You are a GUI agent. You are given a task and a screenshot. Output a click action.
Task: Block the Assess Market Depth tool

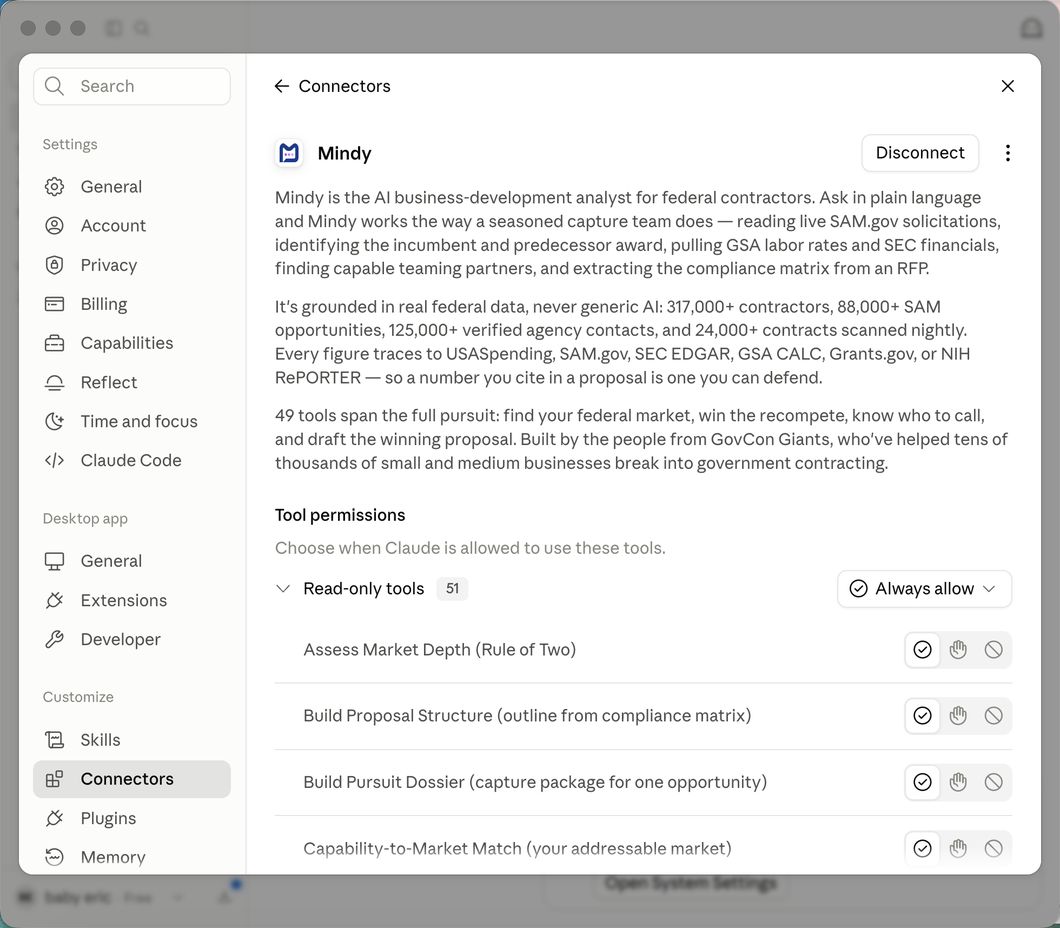(993, 650)
